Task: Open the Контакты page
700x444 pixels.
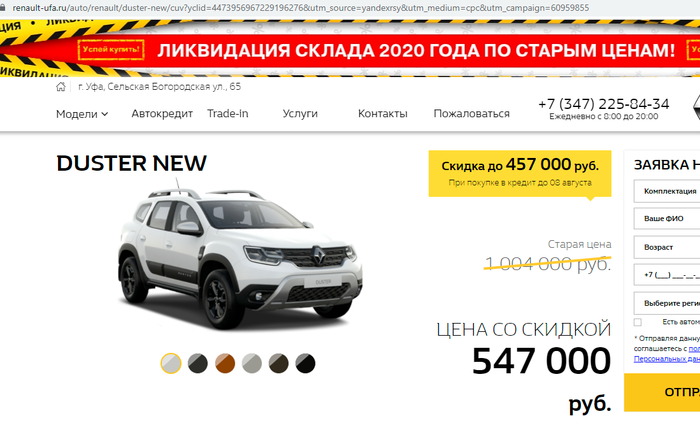Action: [383, 114]
